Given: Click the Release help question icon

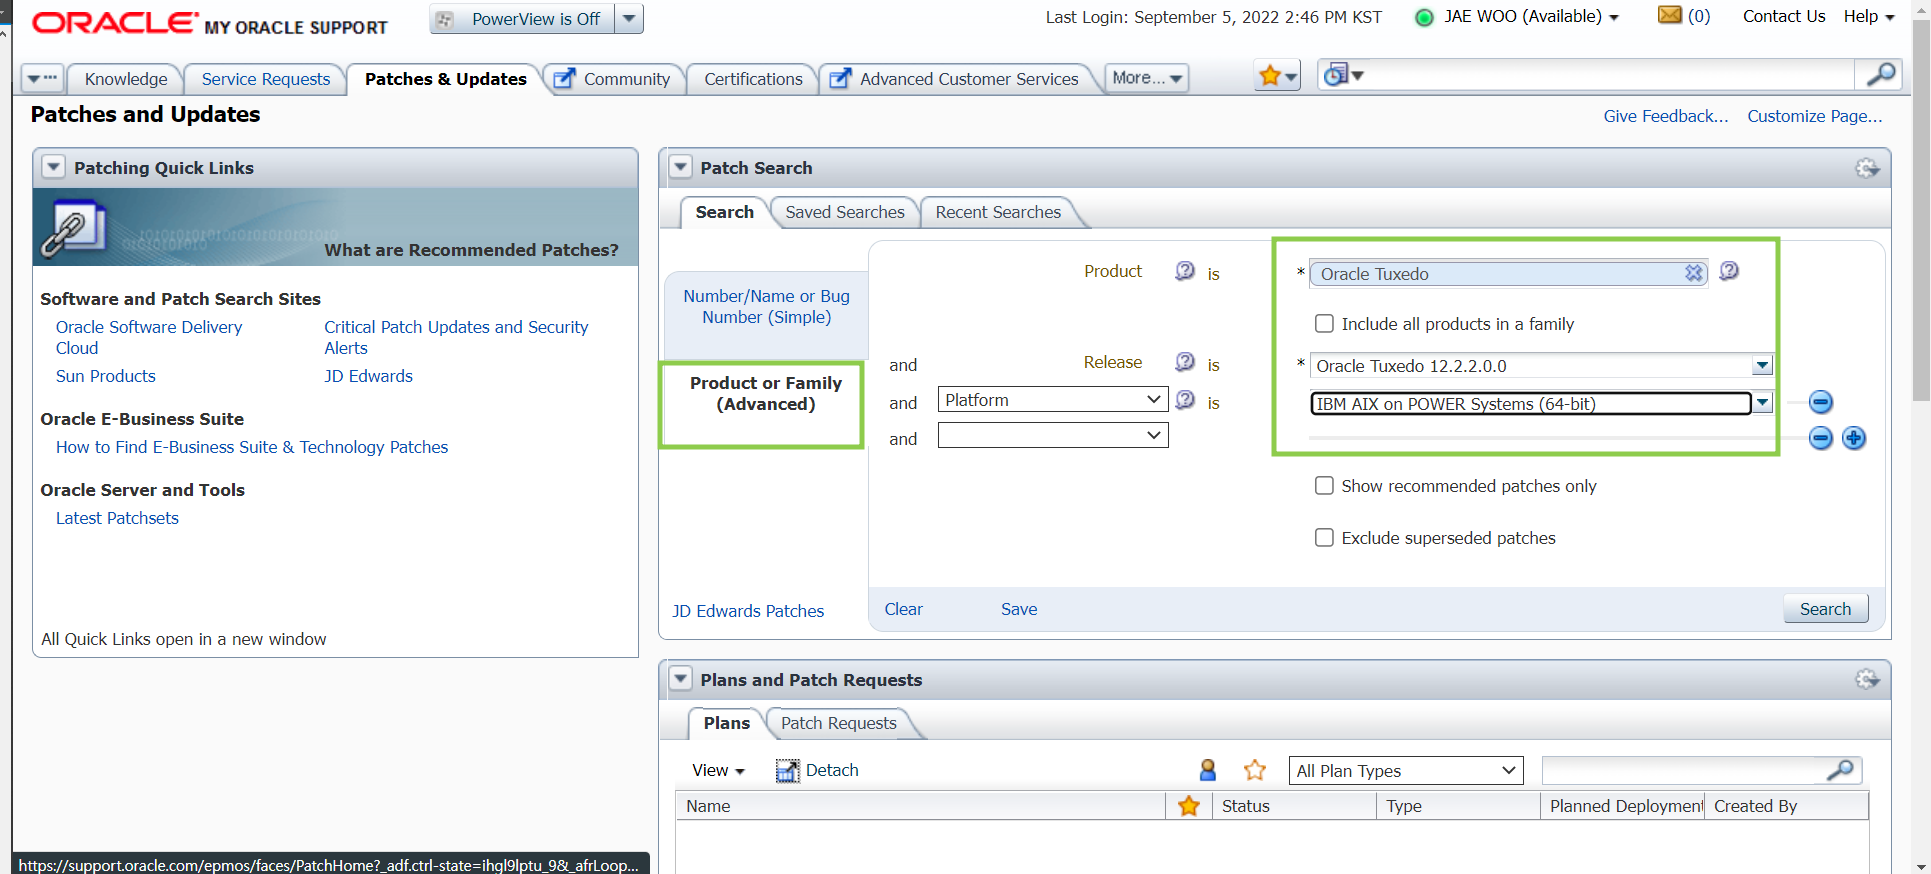Looking at the screenshot, I should pos(1184,362).
